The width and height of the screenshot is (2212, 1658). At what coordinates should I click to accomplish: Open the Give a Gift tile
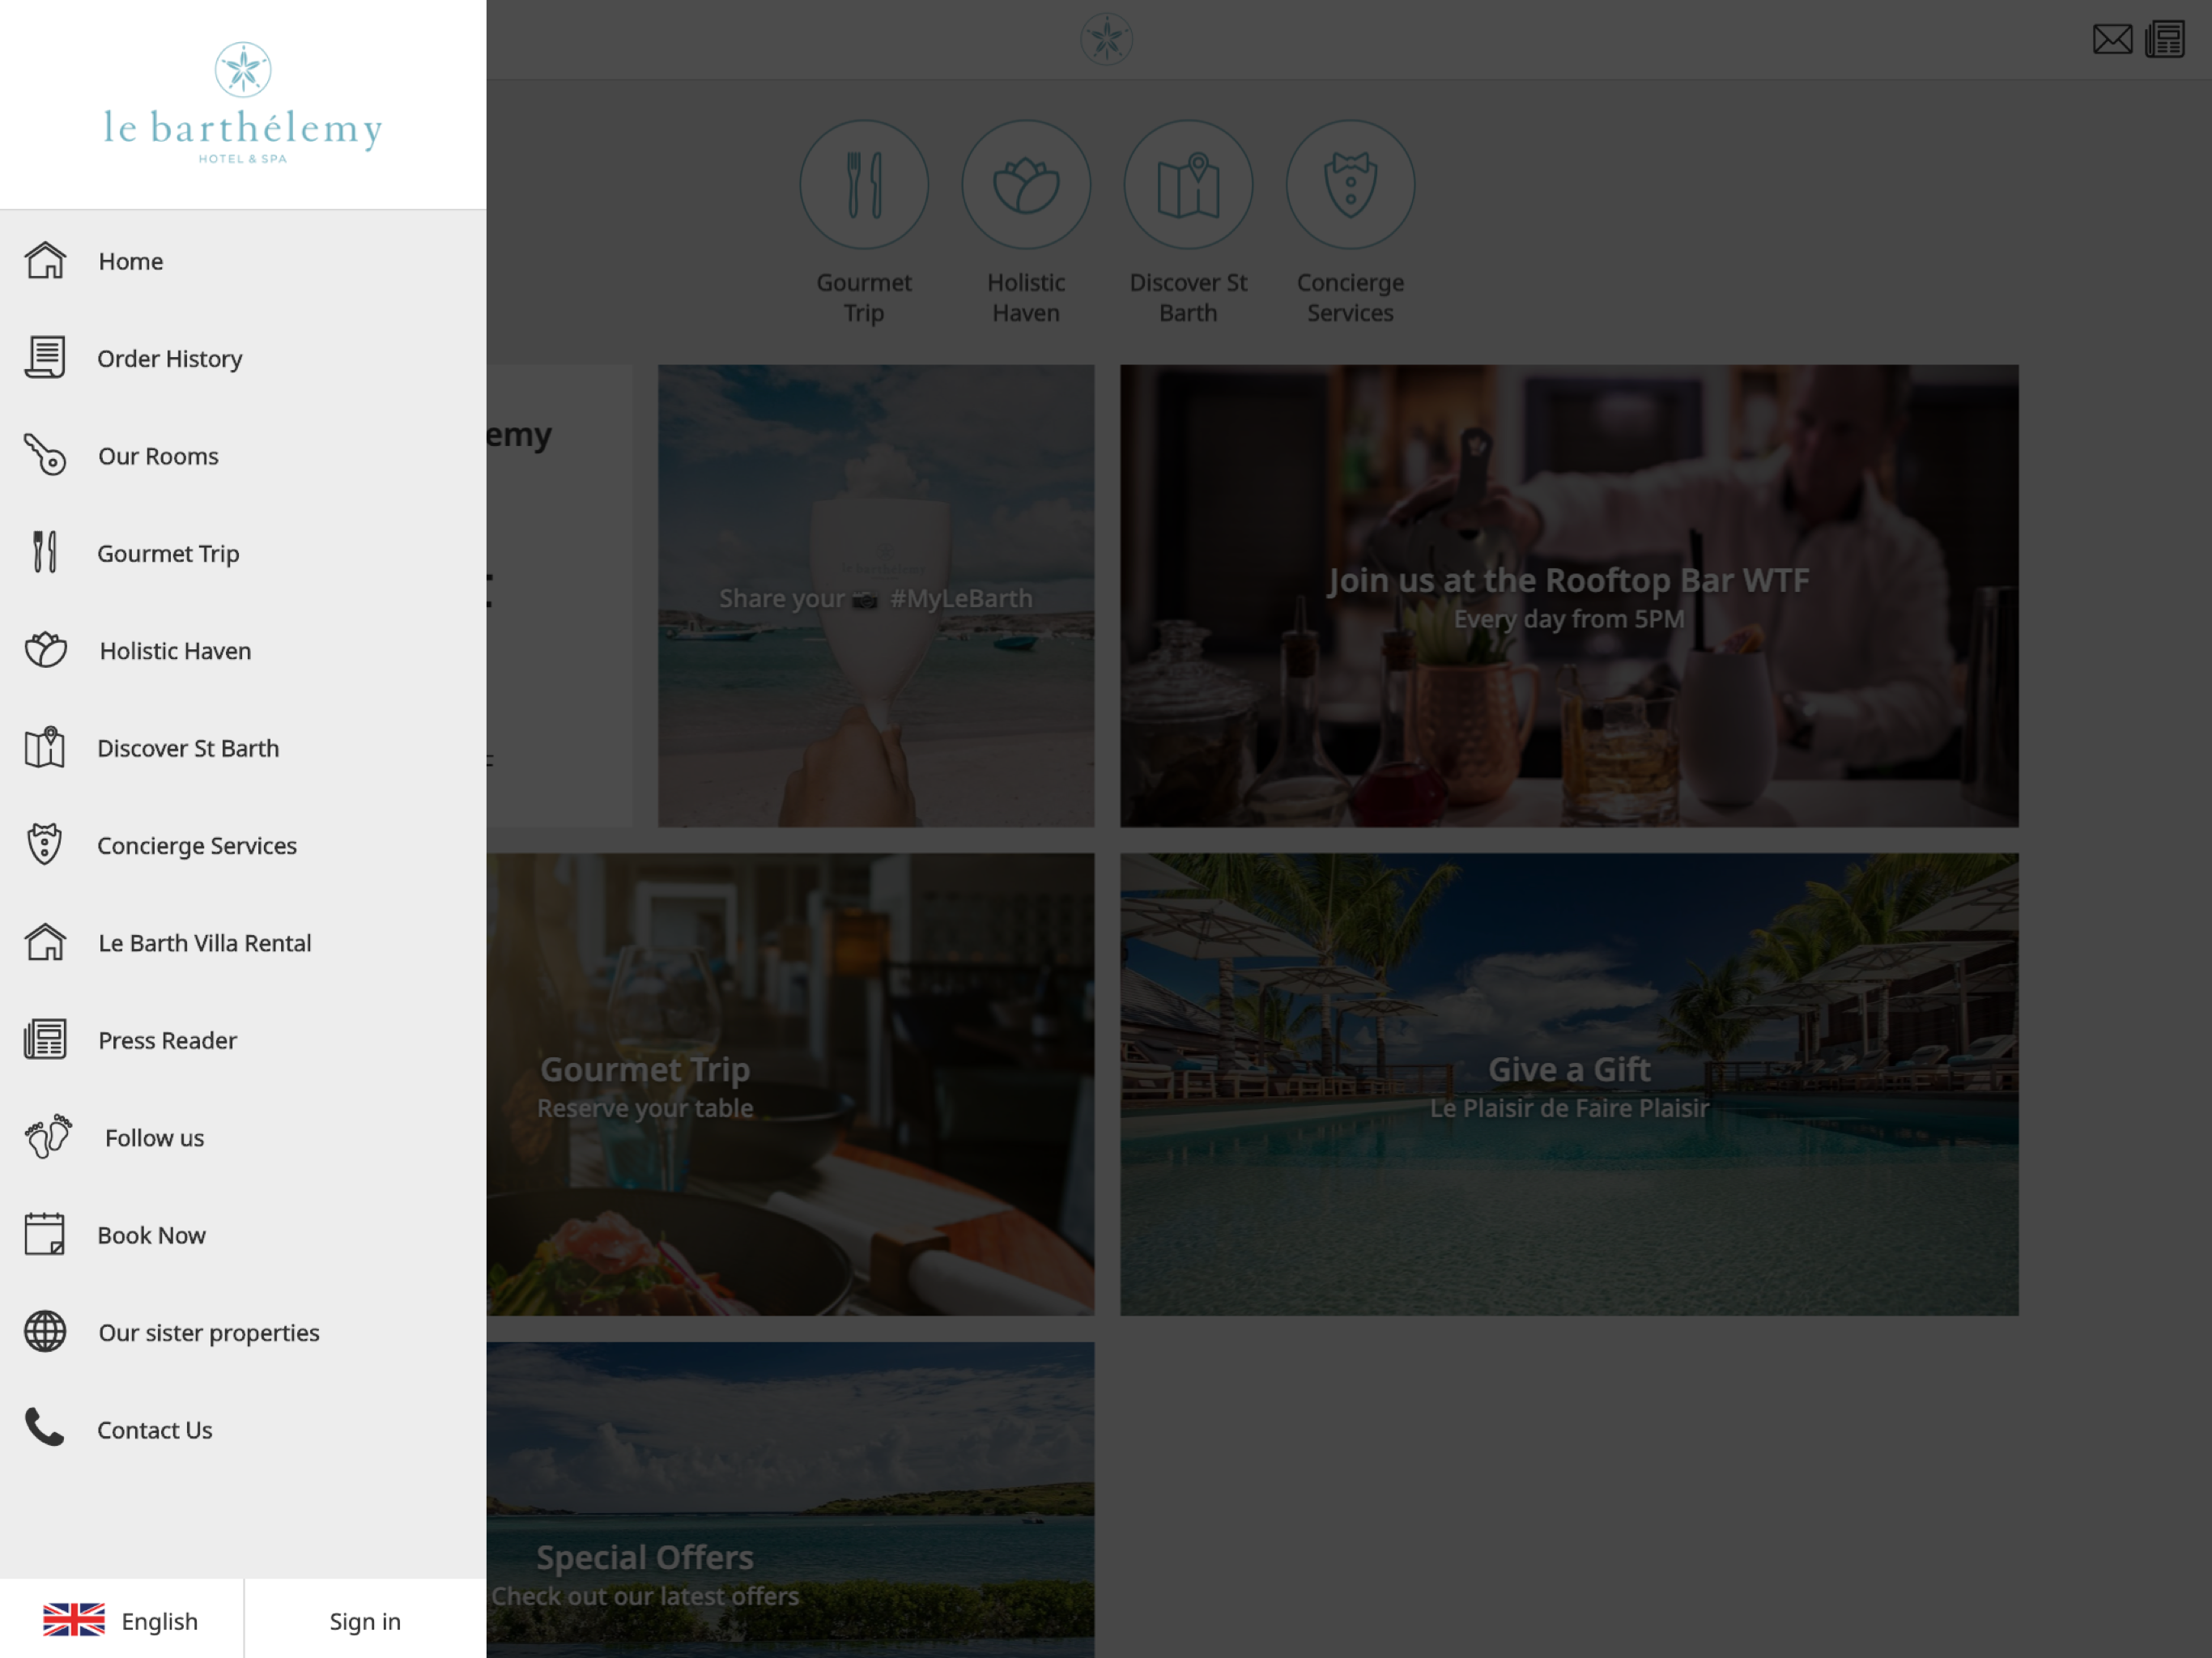coord(1569,1084)
